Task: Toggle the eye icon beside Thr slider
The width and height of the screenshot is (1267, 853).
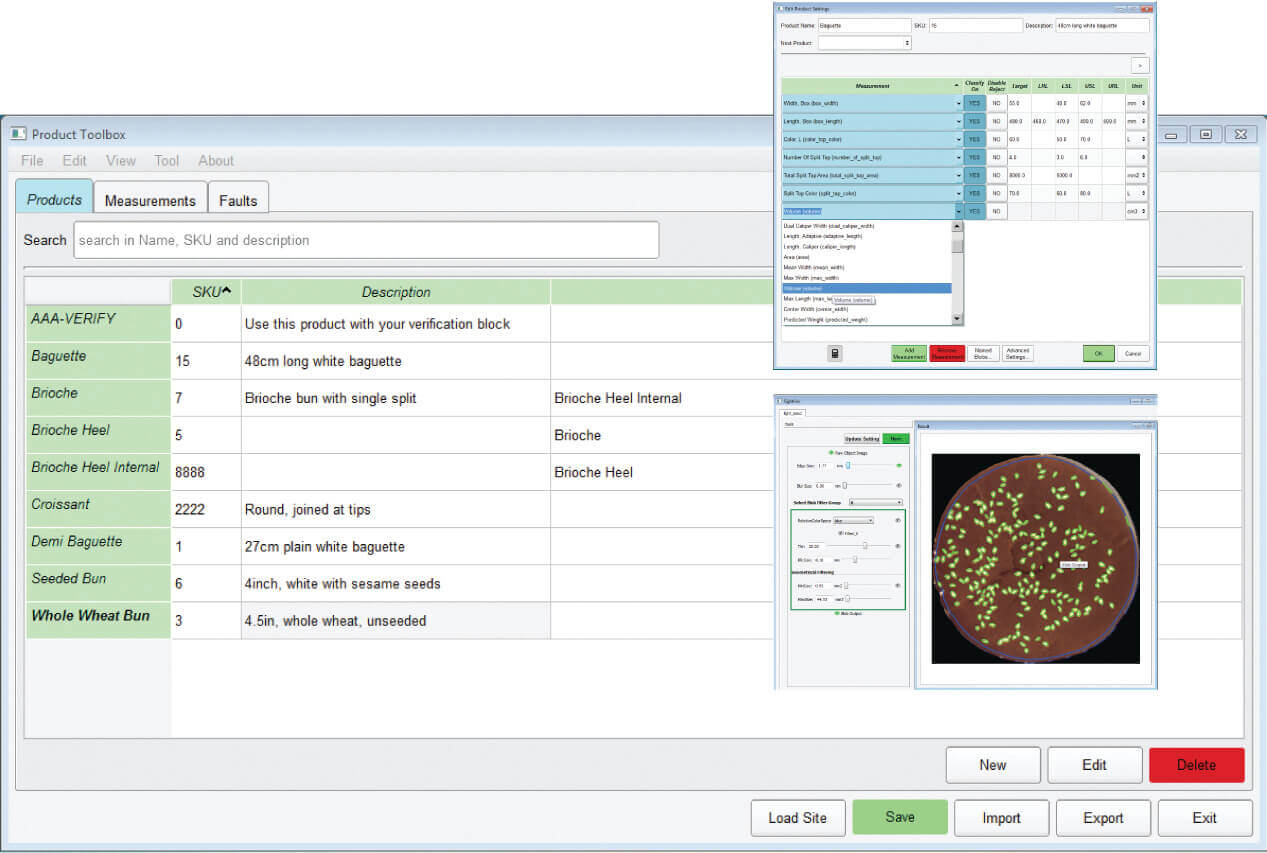Action: [x=898, y=546]
